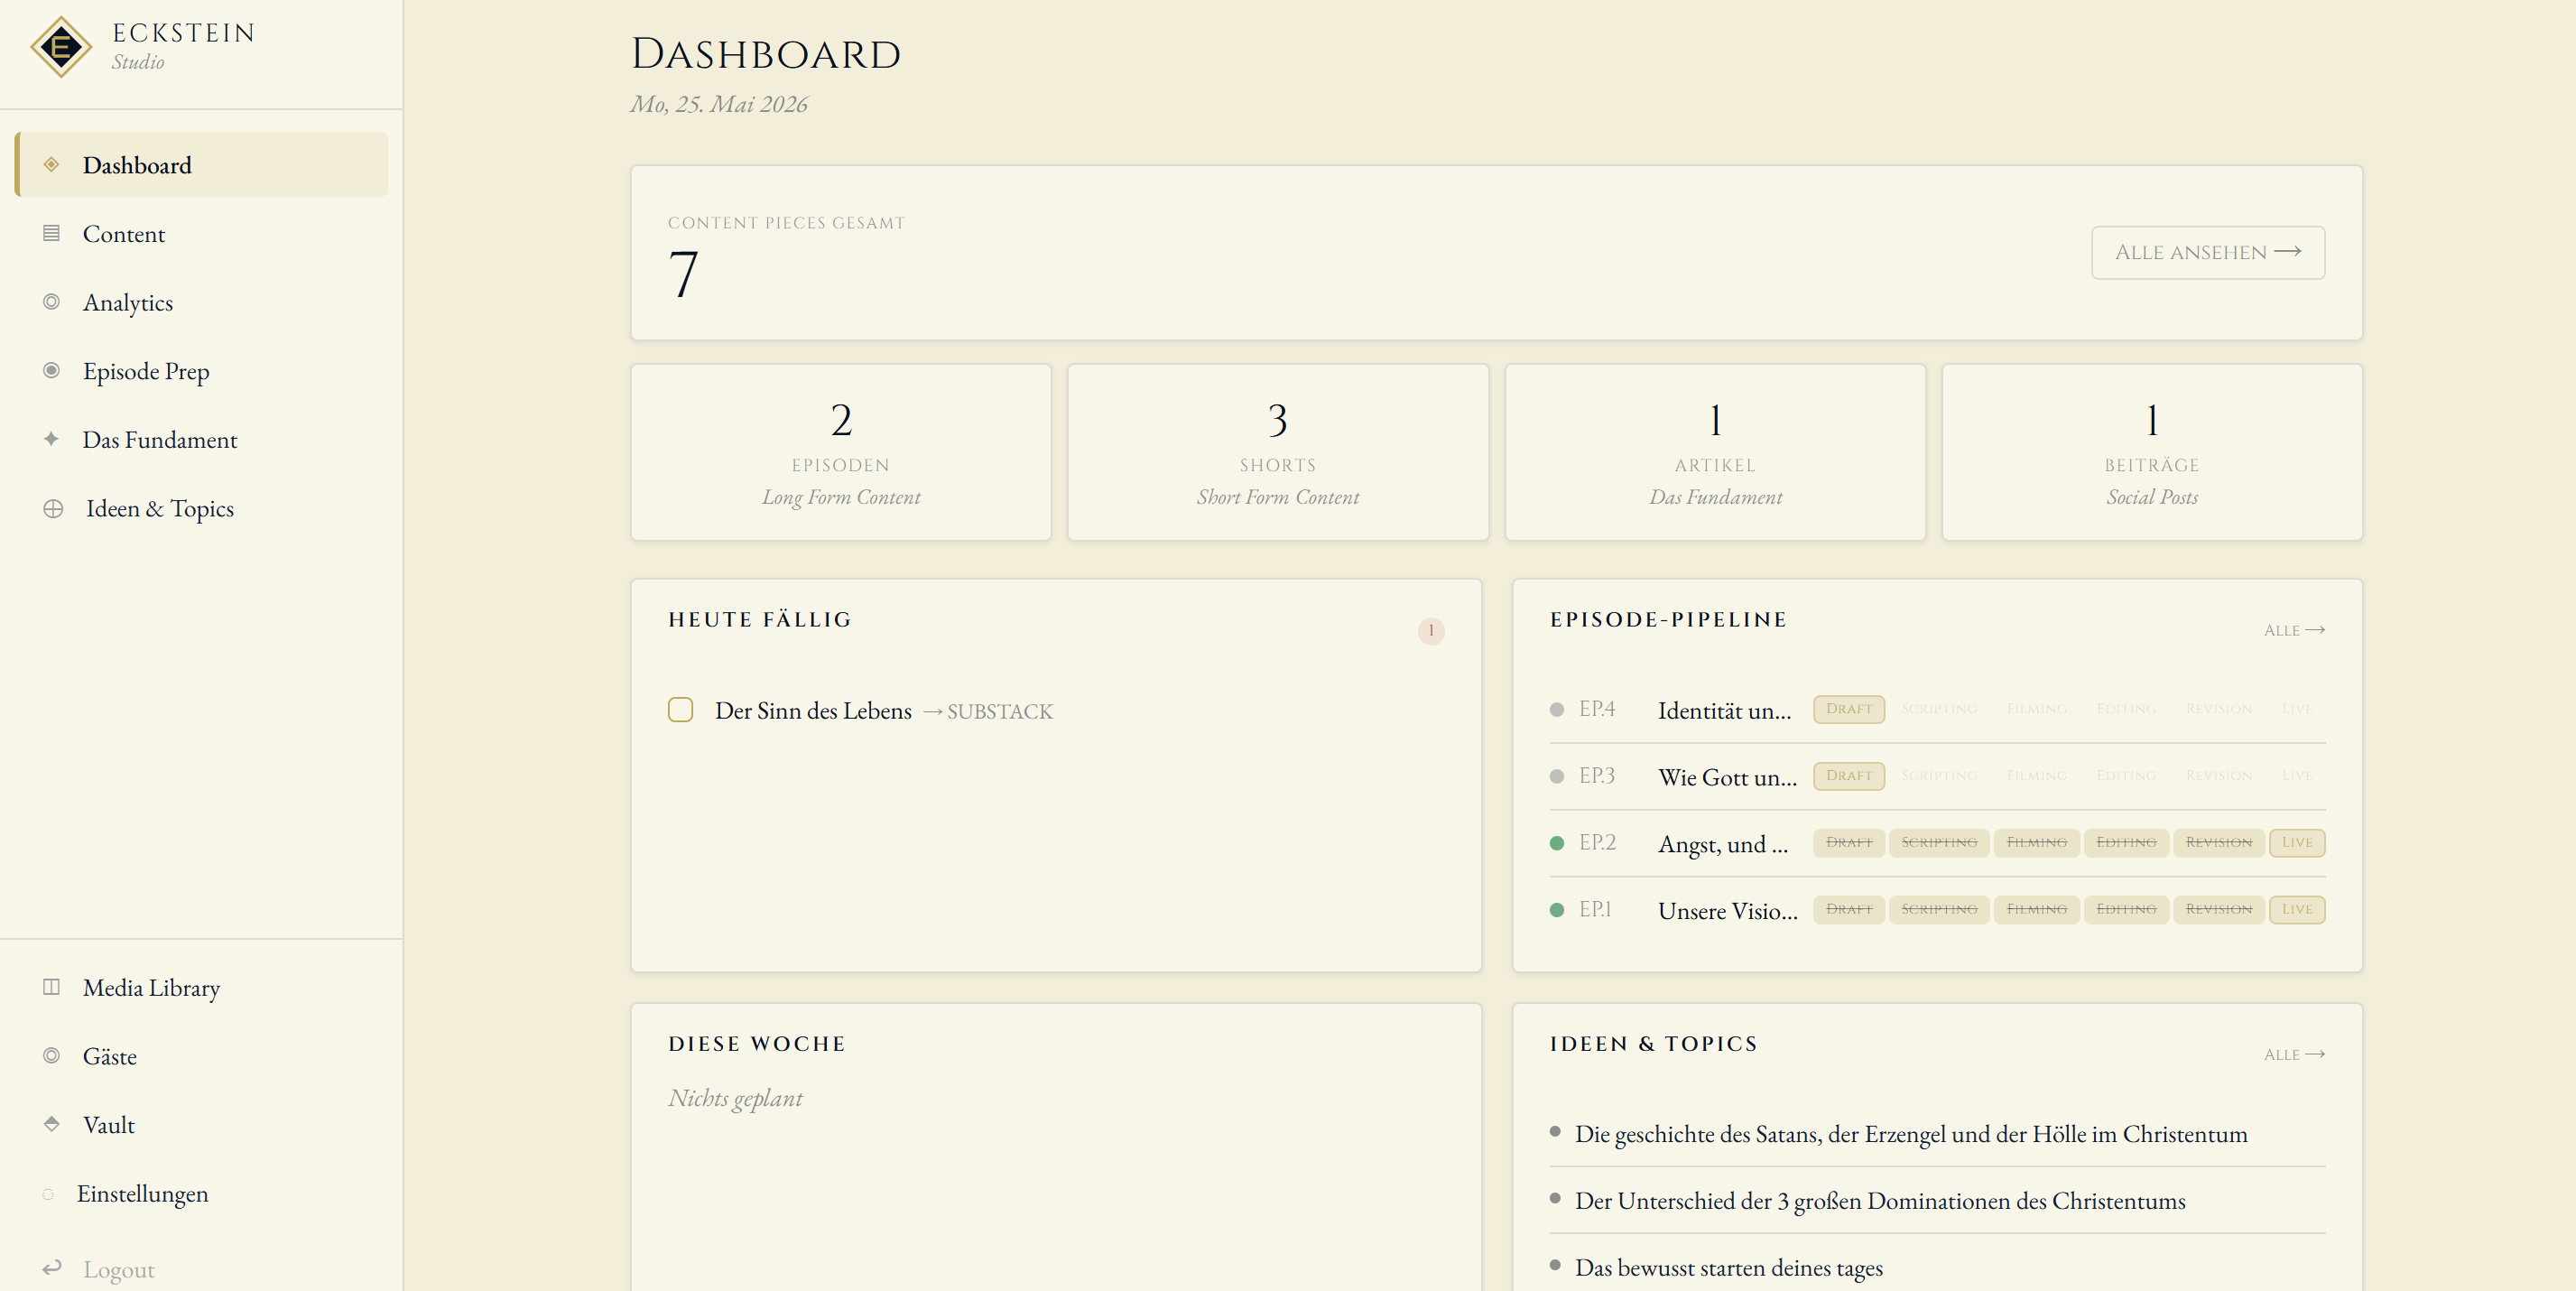
Task: Click the Live stage badge of EP.2
Action: point(2296,843)
